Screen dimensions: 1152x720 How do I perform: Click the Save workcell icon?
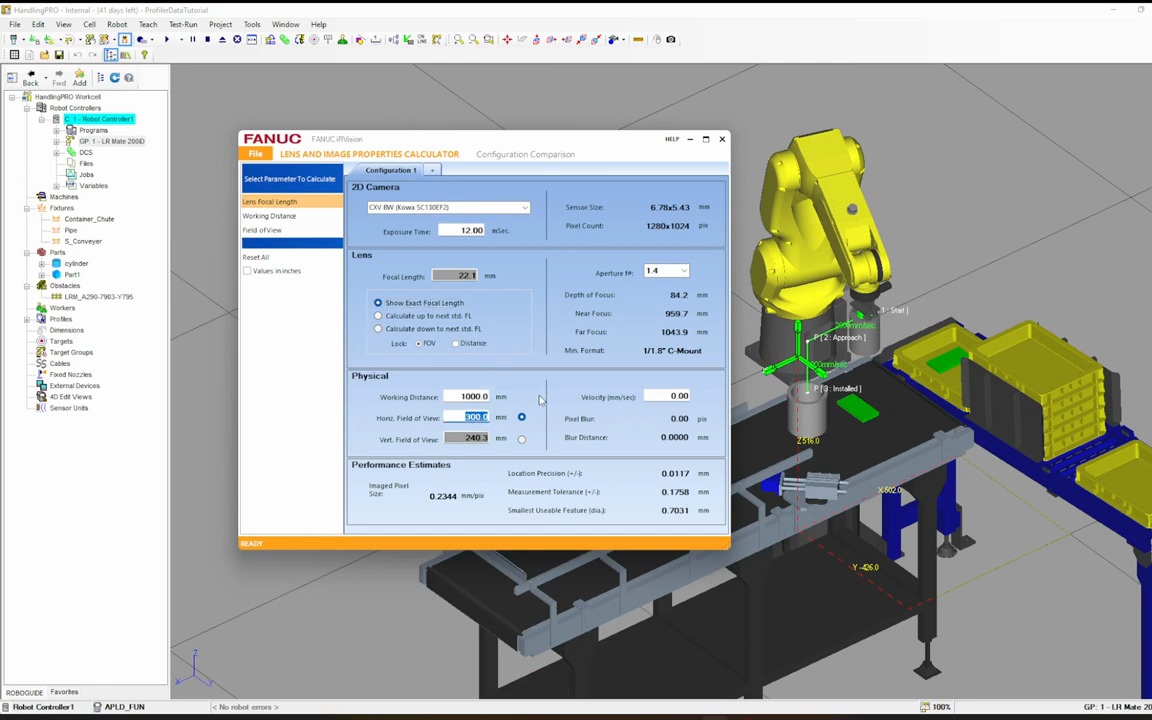click(x=59, y=55)
